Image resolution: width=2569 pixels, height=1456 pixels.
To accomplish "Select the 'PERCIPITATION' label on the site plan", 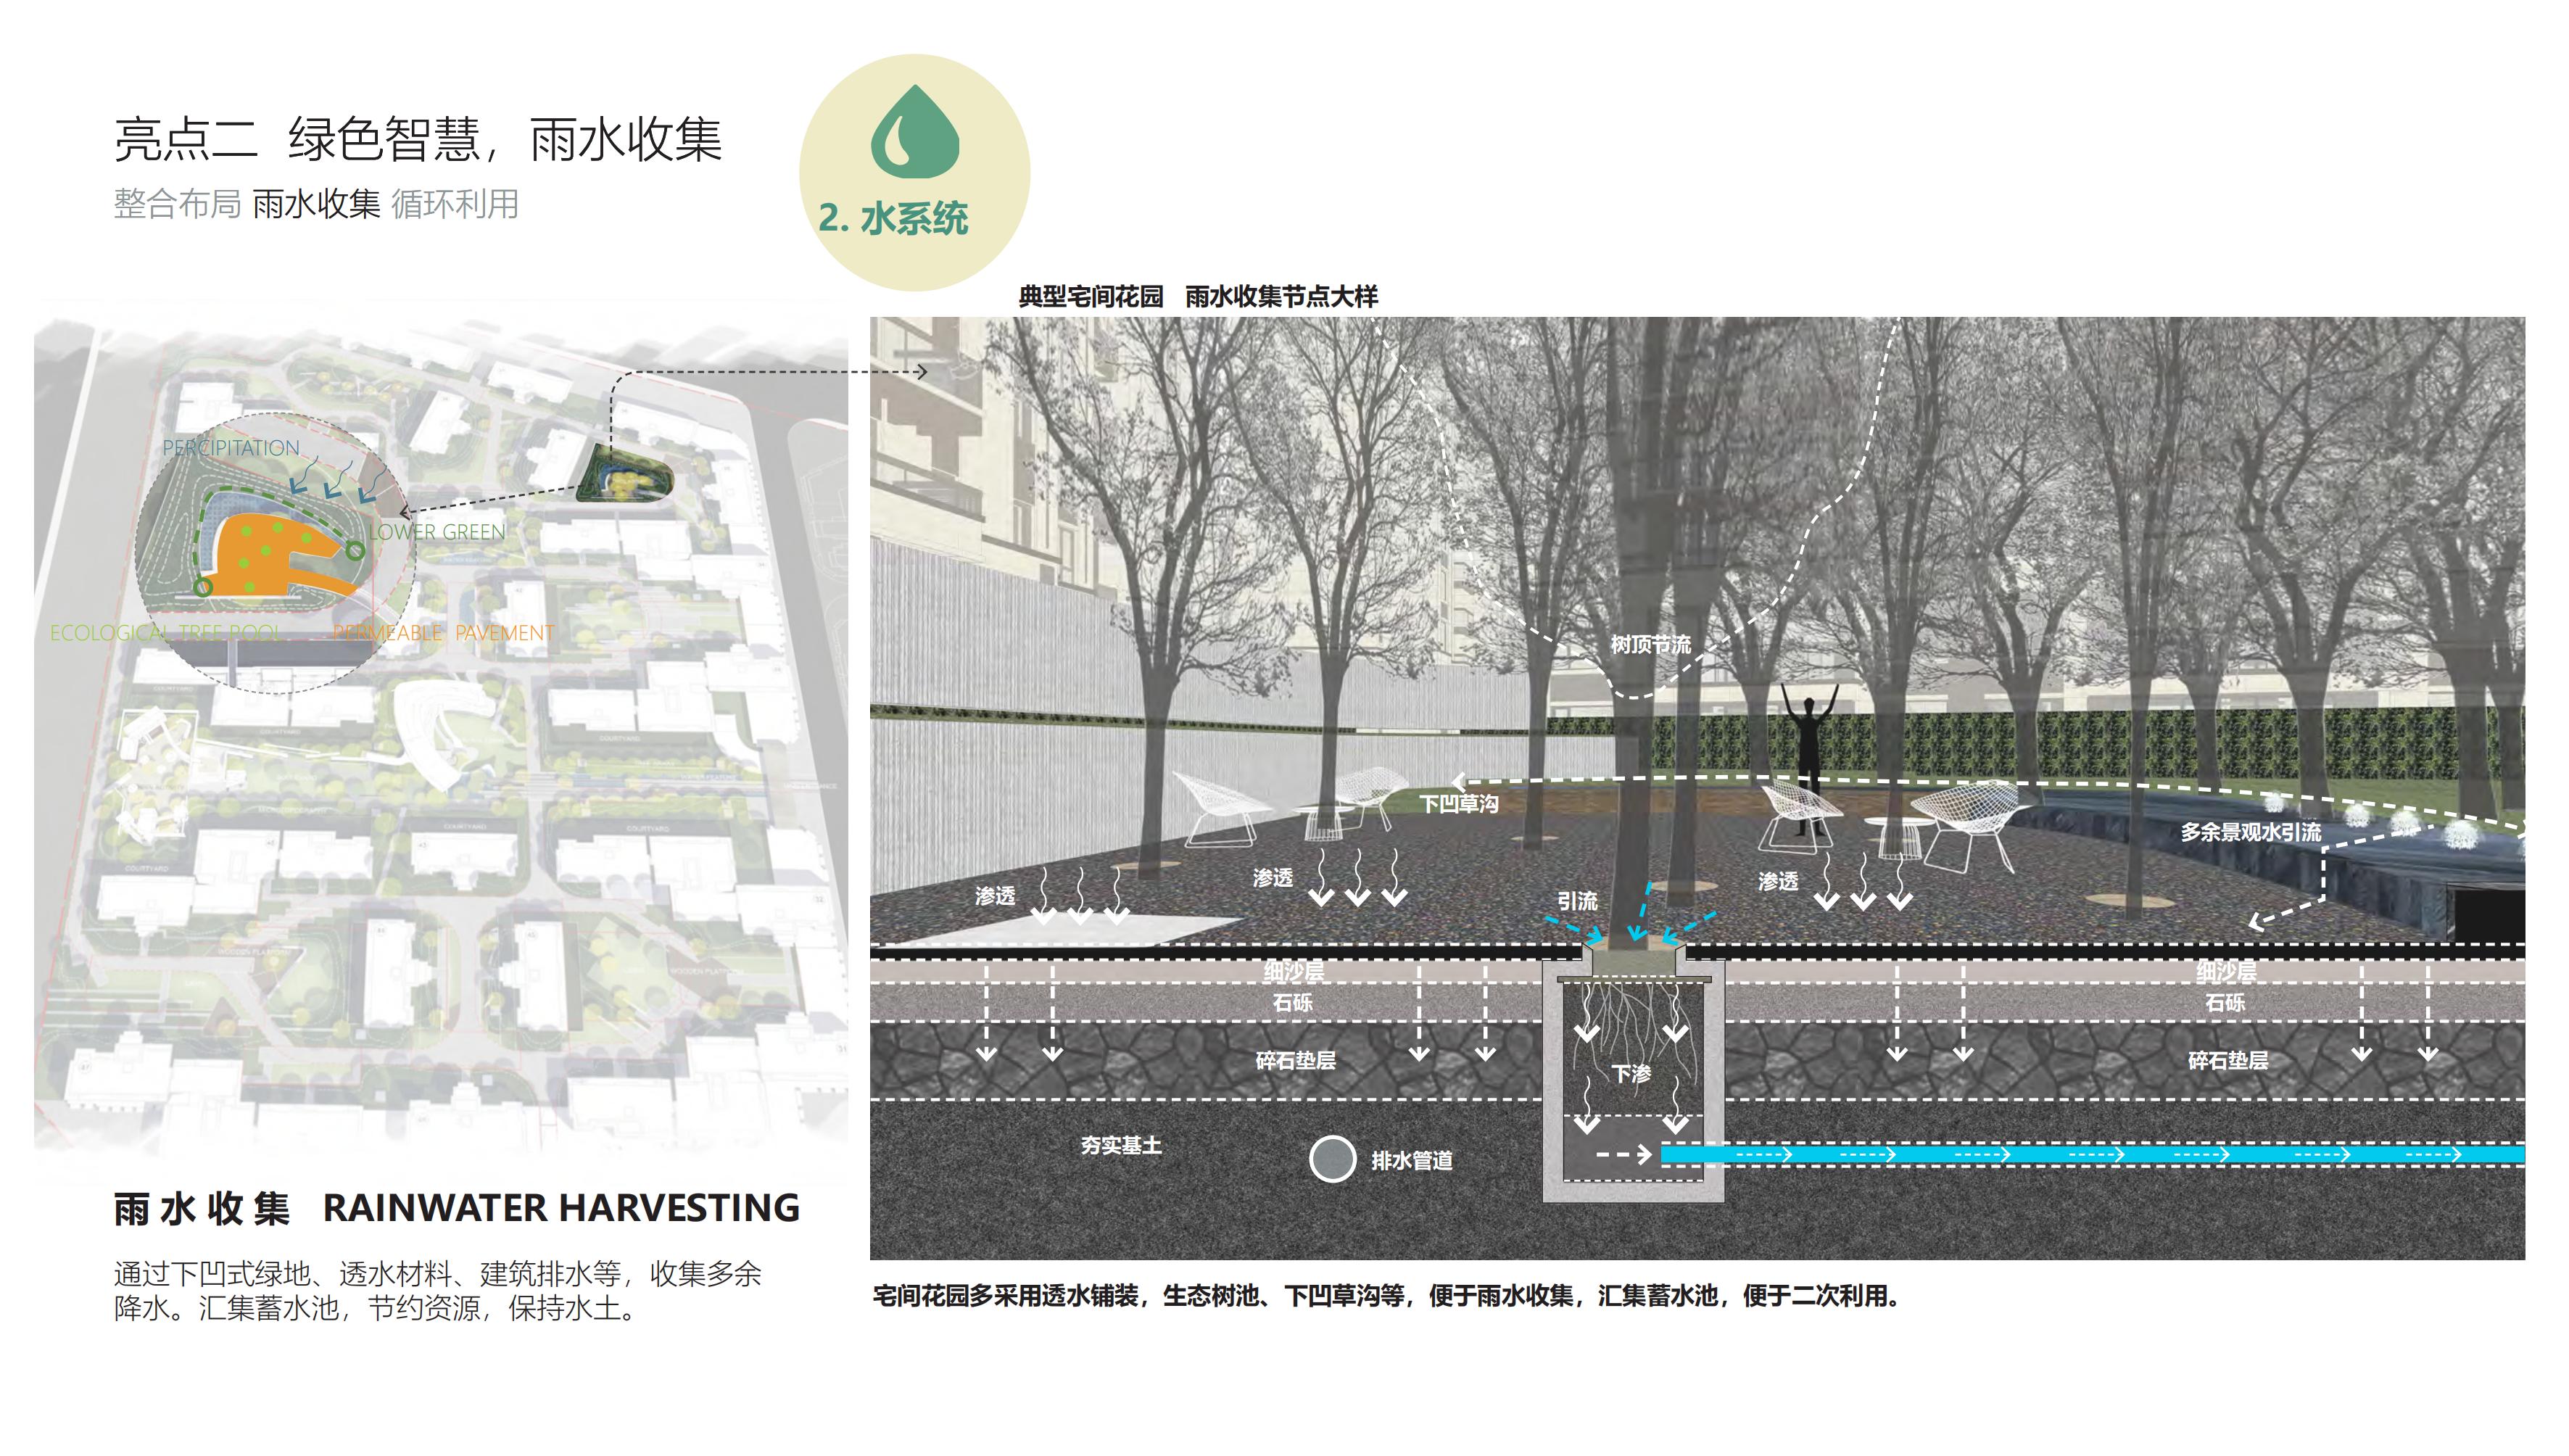I will tap(231, 448).
